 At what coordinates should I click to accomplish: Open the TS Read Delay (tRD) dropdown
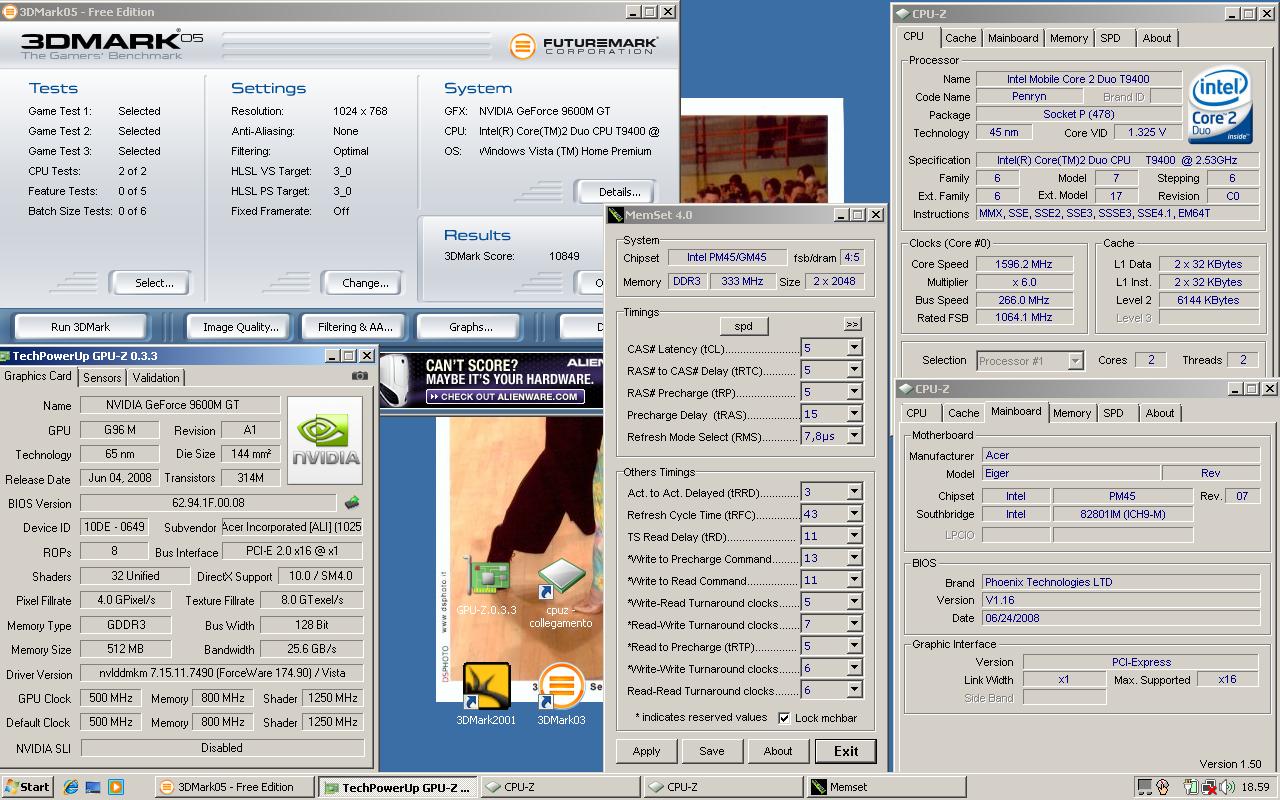tap(854, 536)
